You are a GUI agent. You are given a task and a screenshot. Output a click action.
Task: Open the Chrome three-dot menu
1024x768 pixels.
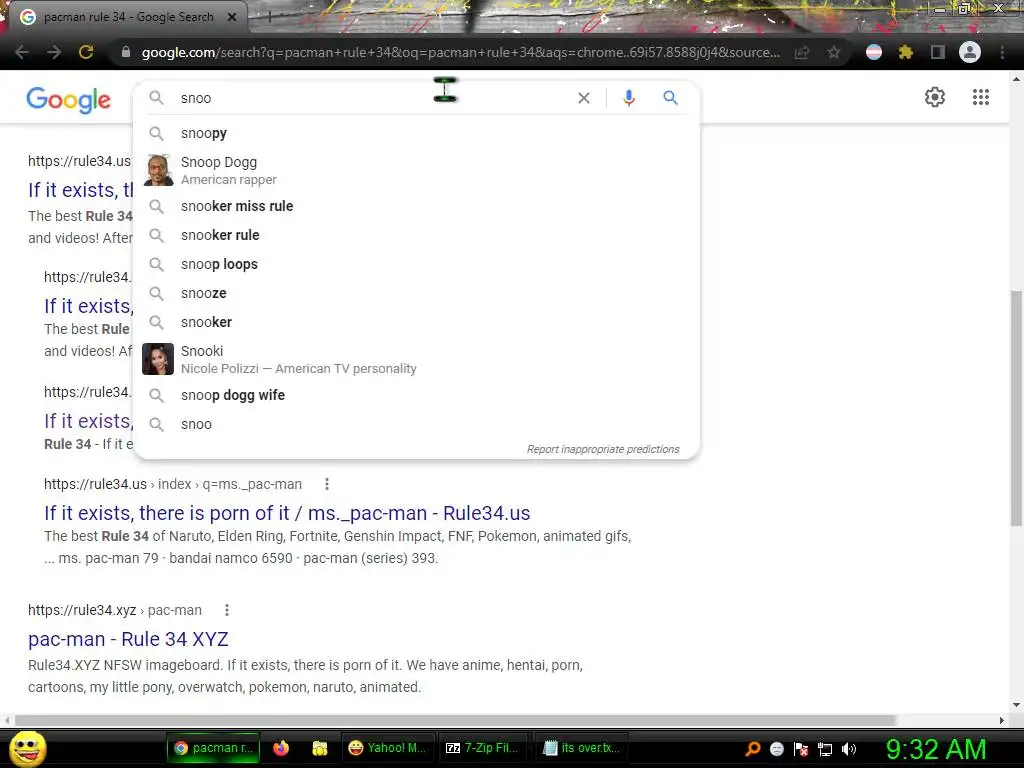click(x=1002, y=52)
